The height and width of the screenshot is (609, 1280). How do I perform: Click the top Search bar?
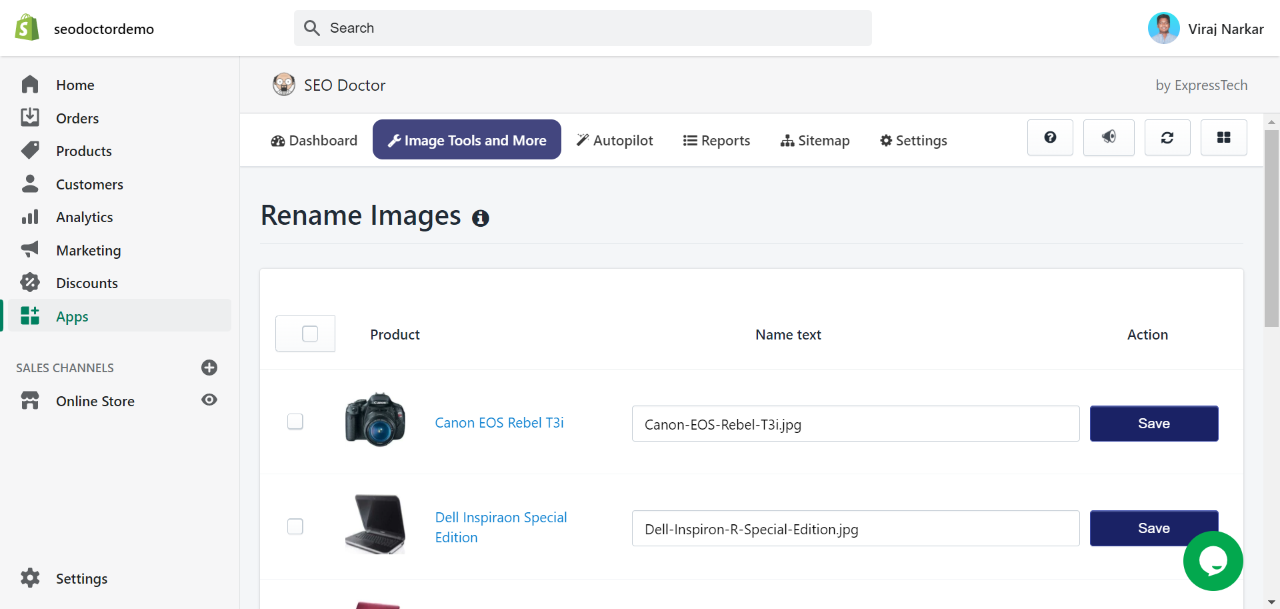tap(583, 28)
